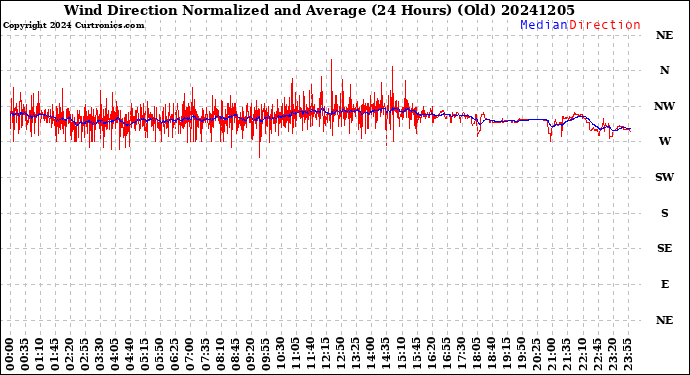Screen dimensions: 690x375
Task: Click the bottom 'NE' axis label
Action: 664,320
